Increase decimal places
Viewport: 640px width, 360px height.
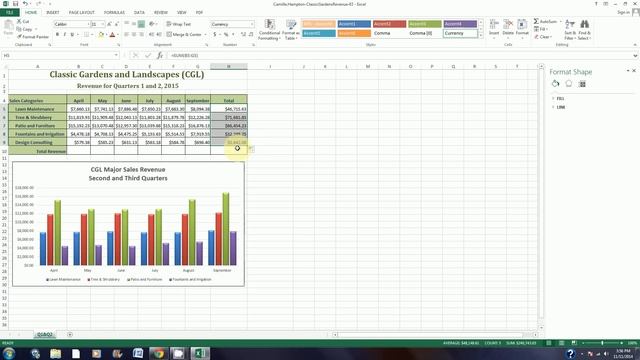pos(243,35)
